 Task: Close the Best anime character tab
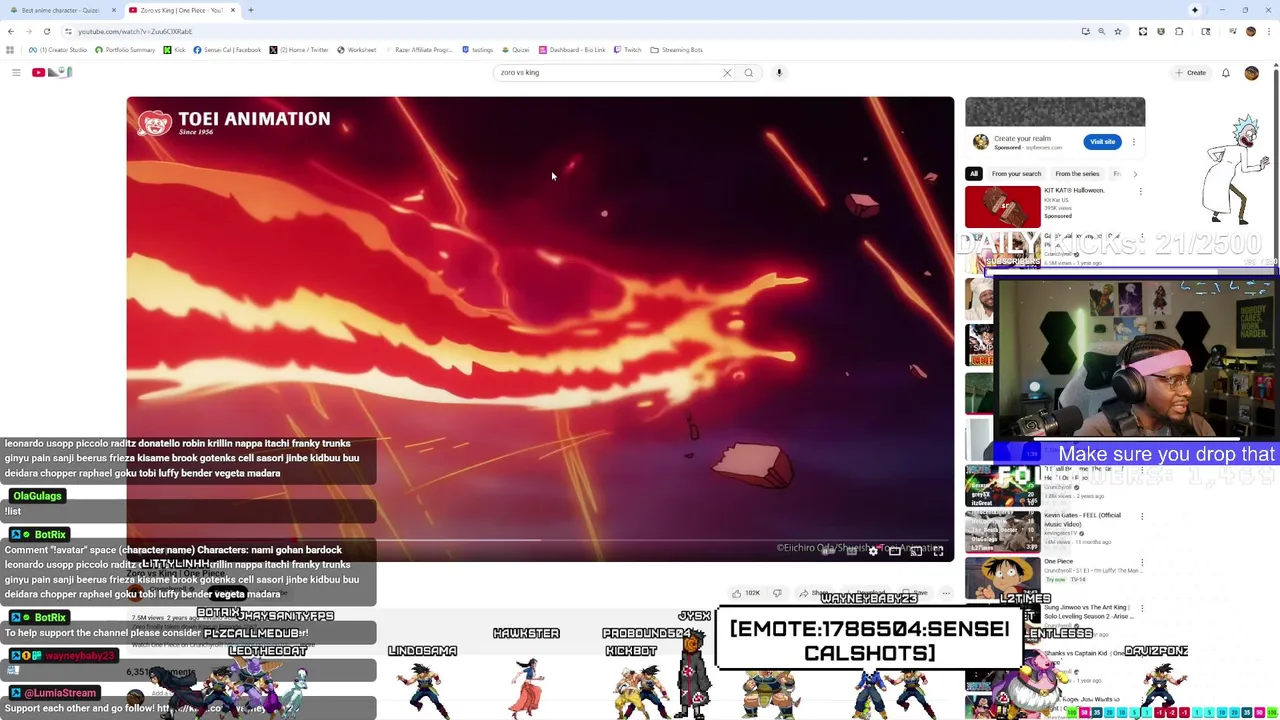coord(114,10)
